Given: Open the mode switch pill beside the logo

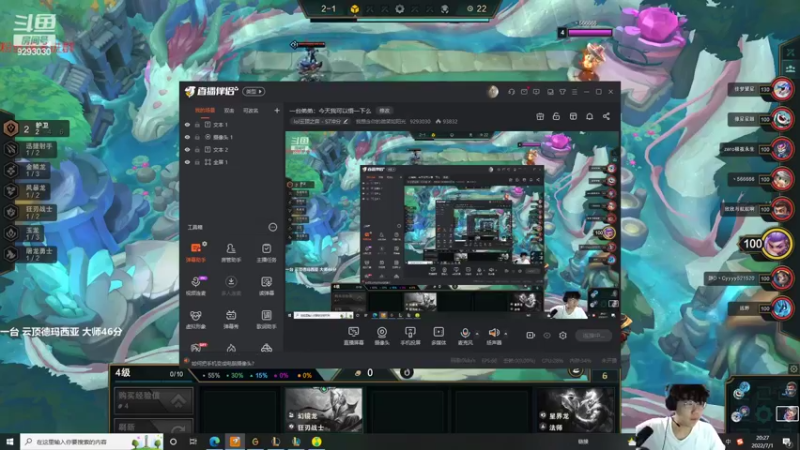Looking at the screenshot, I should (254, 91).
